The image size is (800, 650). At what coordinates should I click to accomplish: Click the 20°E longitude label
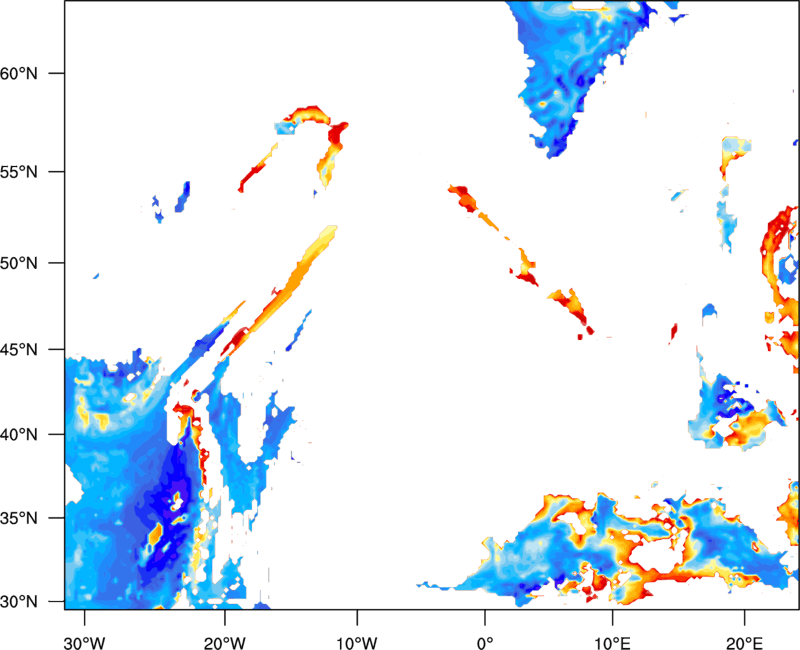coord(744,643)
